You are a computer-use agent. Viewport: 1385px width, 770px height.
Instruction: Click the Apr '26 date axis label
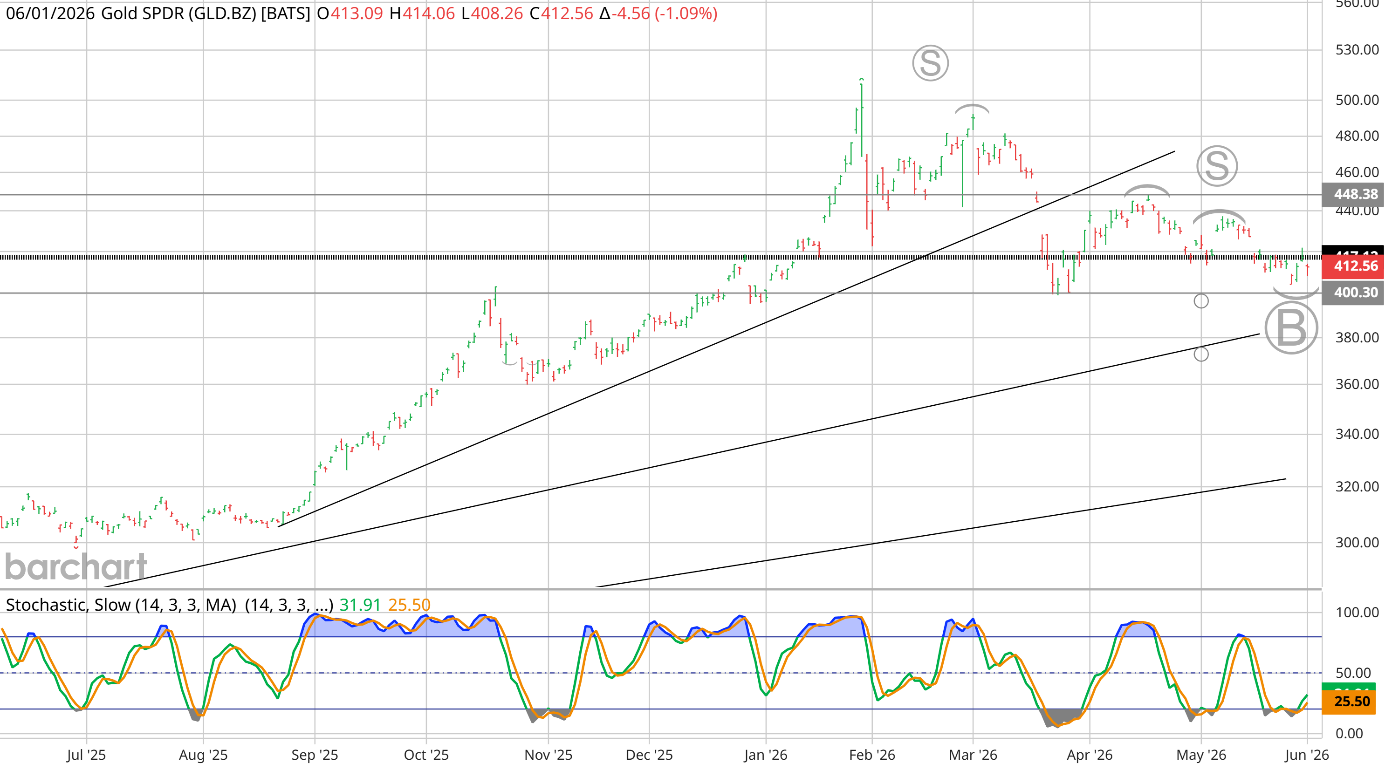pos(1090,755)
